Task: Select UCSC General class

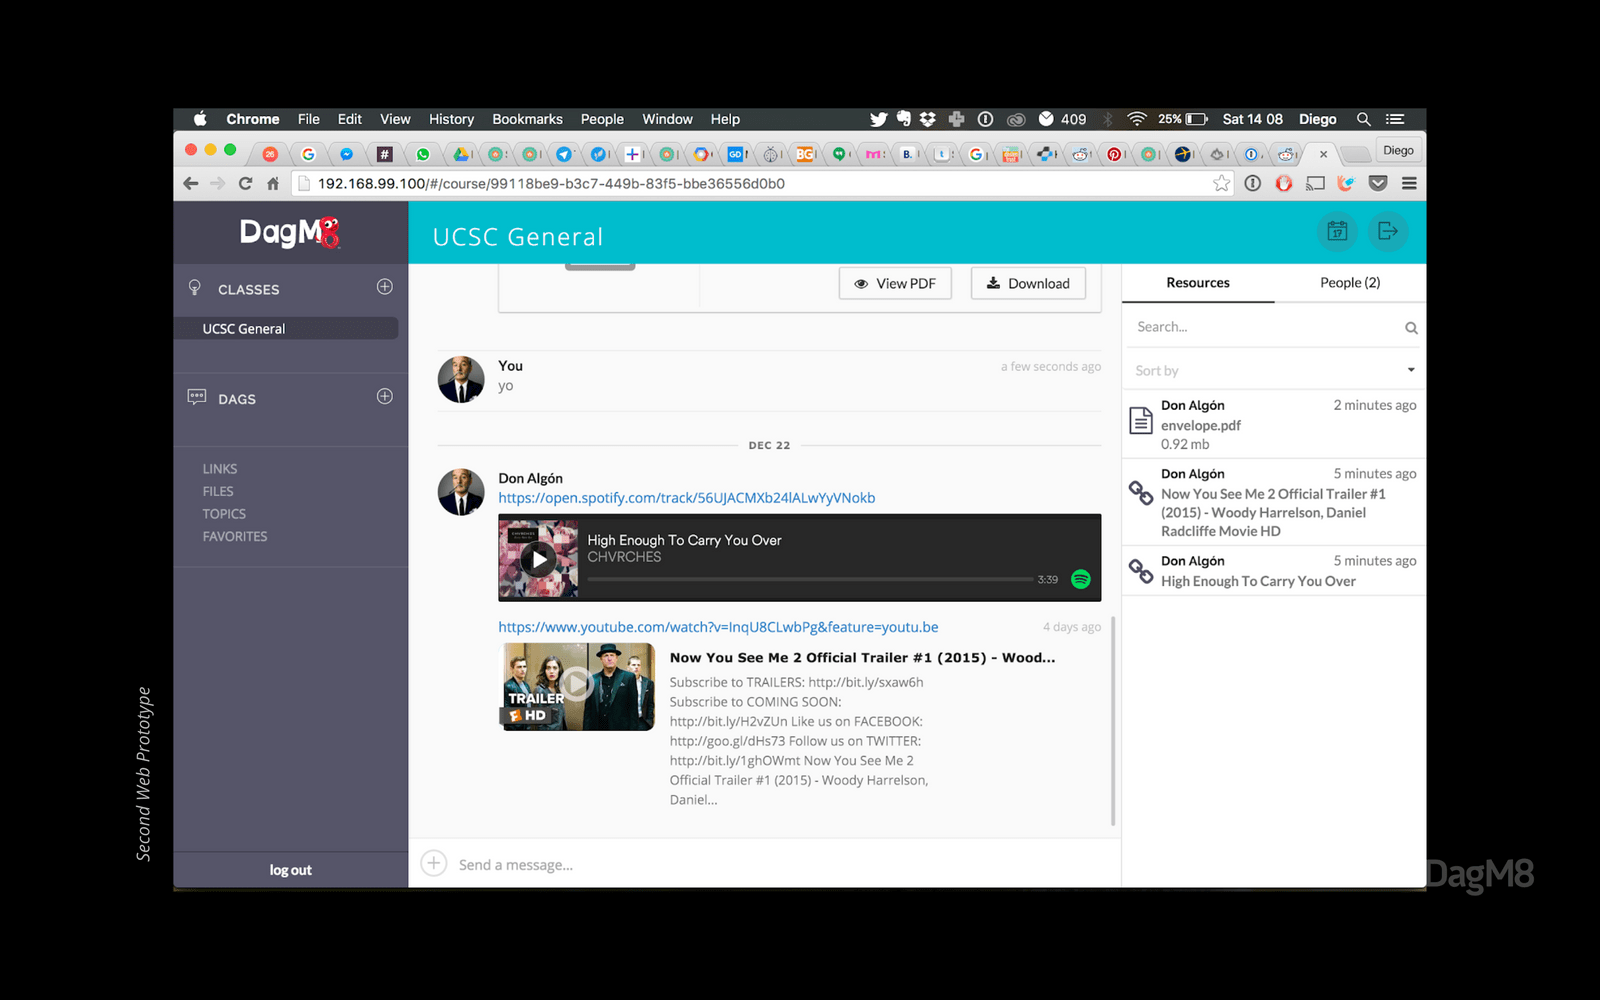Action: click(286, 329)
